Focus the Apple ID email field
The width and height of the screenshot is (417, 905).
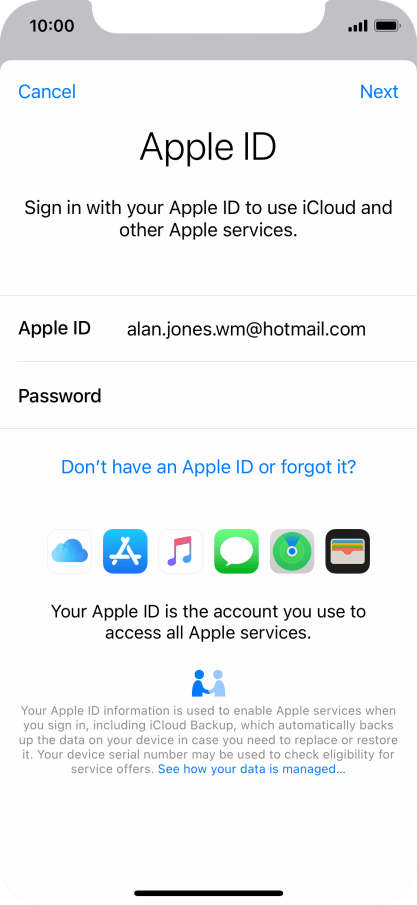(246, 329)
